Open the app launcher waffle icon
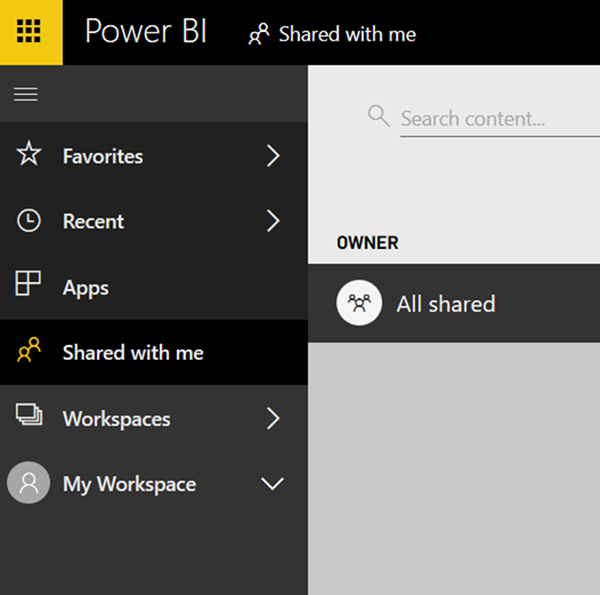 (30, 32)
